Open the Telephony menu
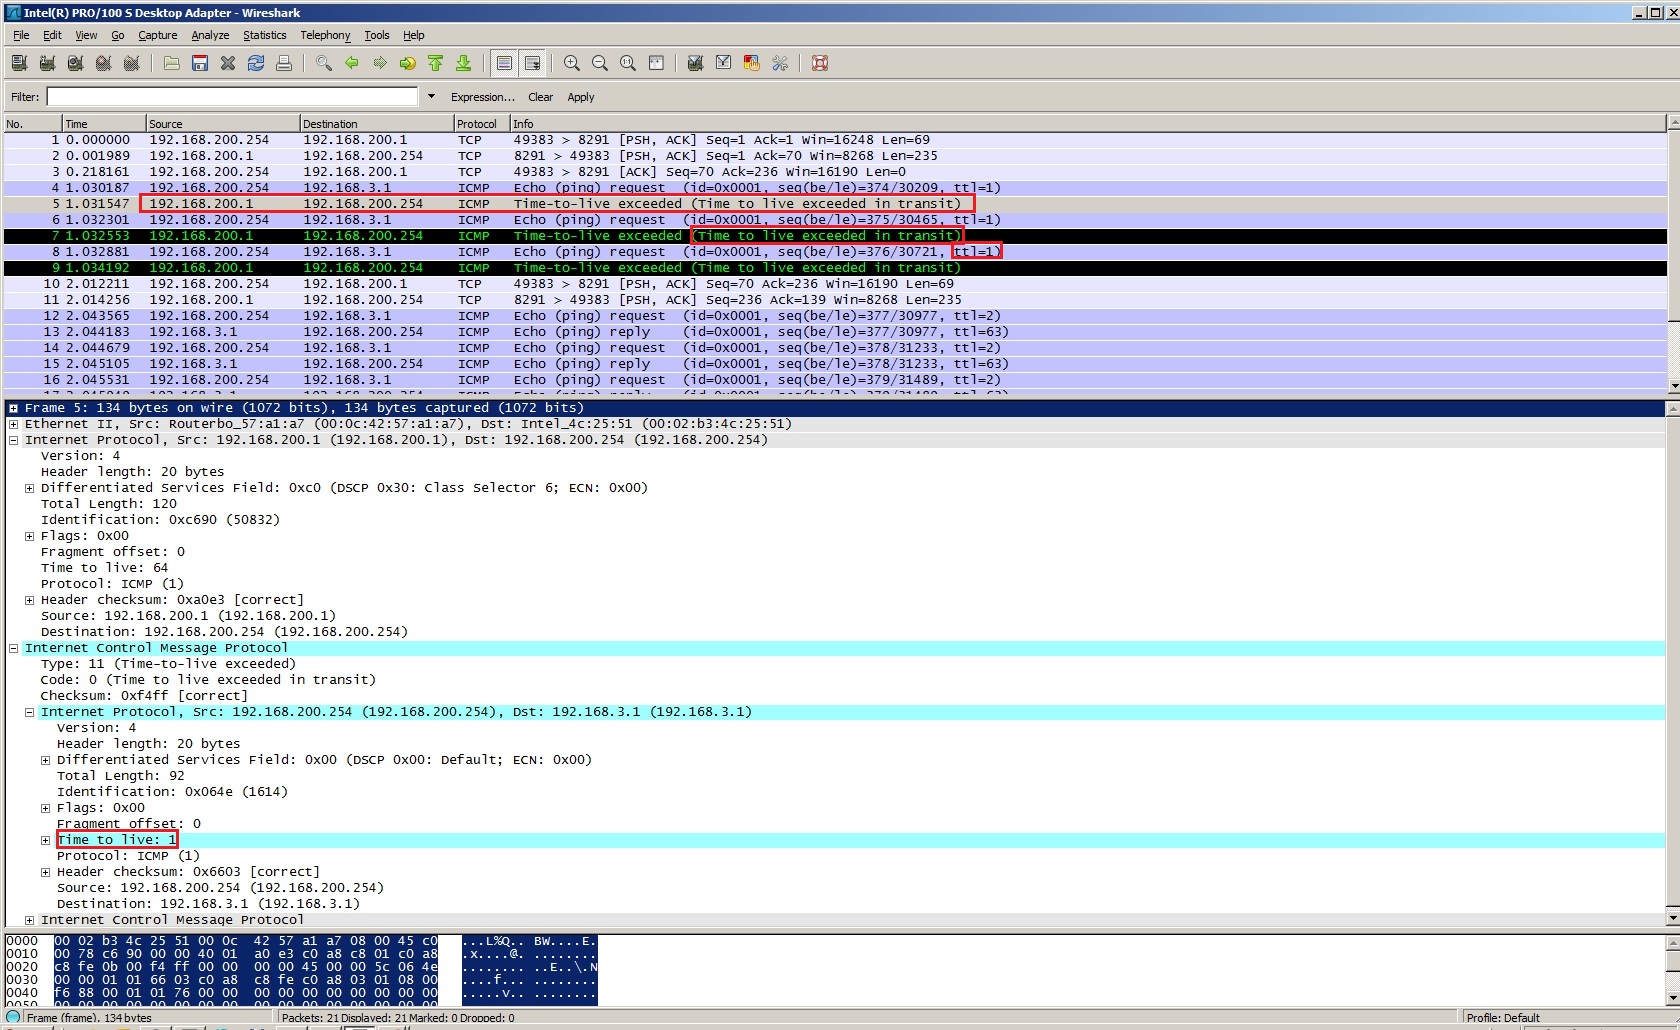This screenshot has width=1680, height=1030. (325, 35)
